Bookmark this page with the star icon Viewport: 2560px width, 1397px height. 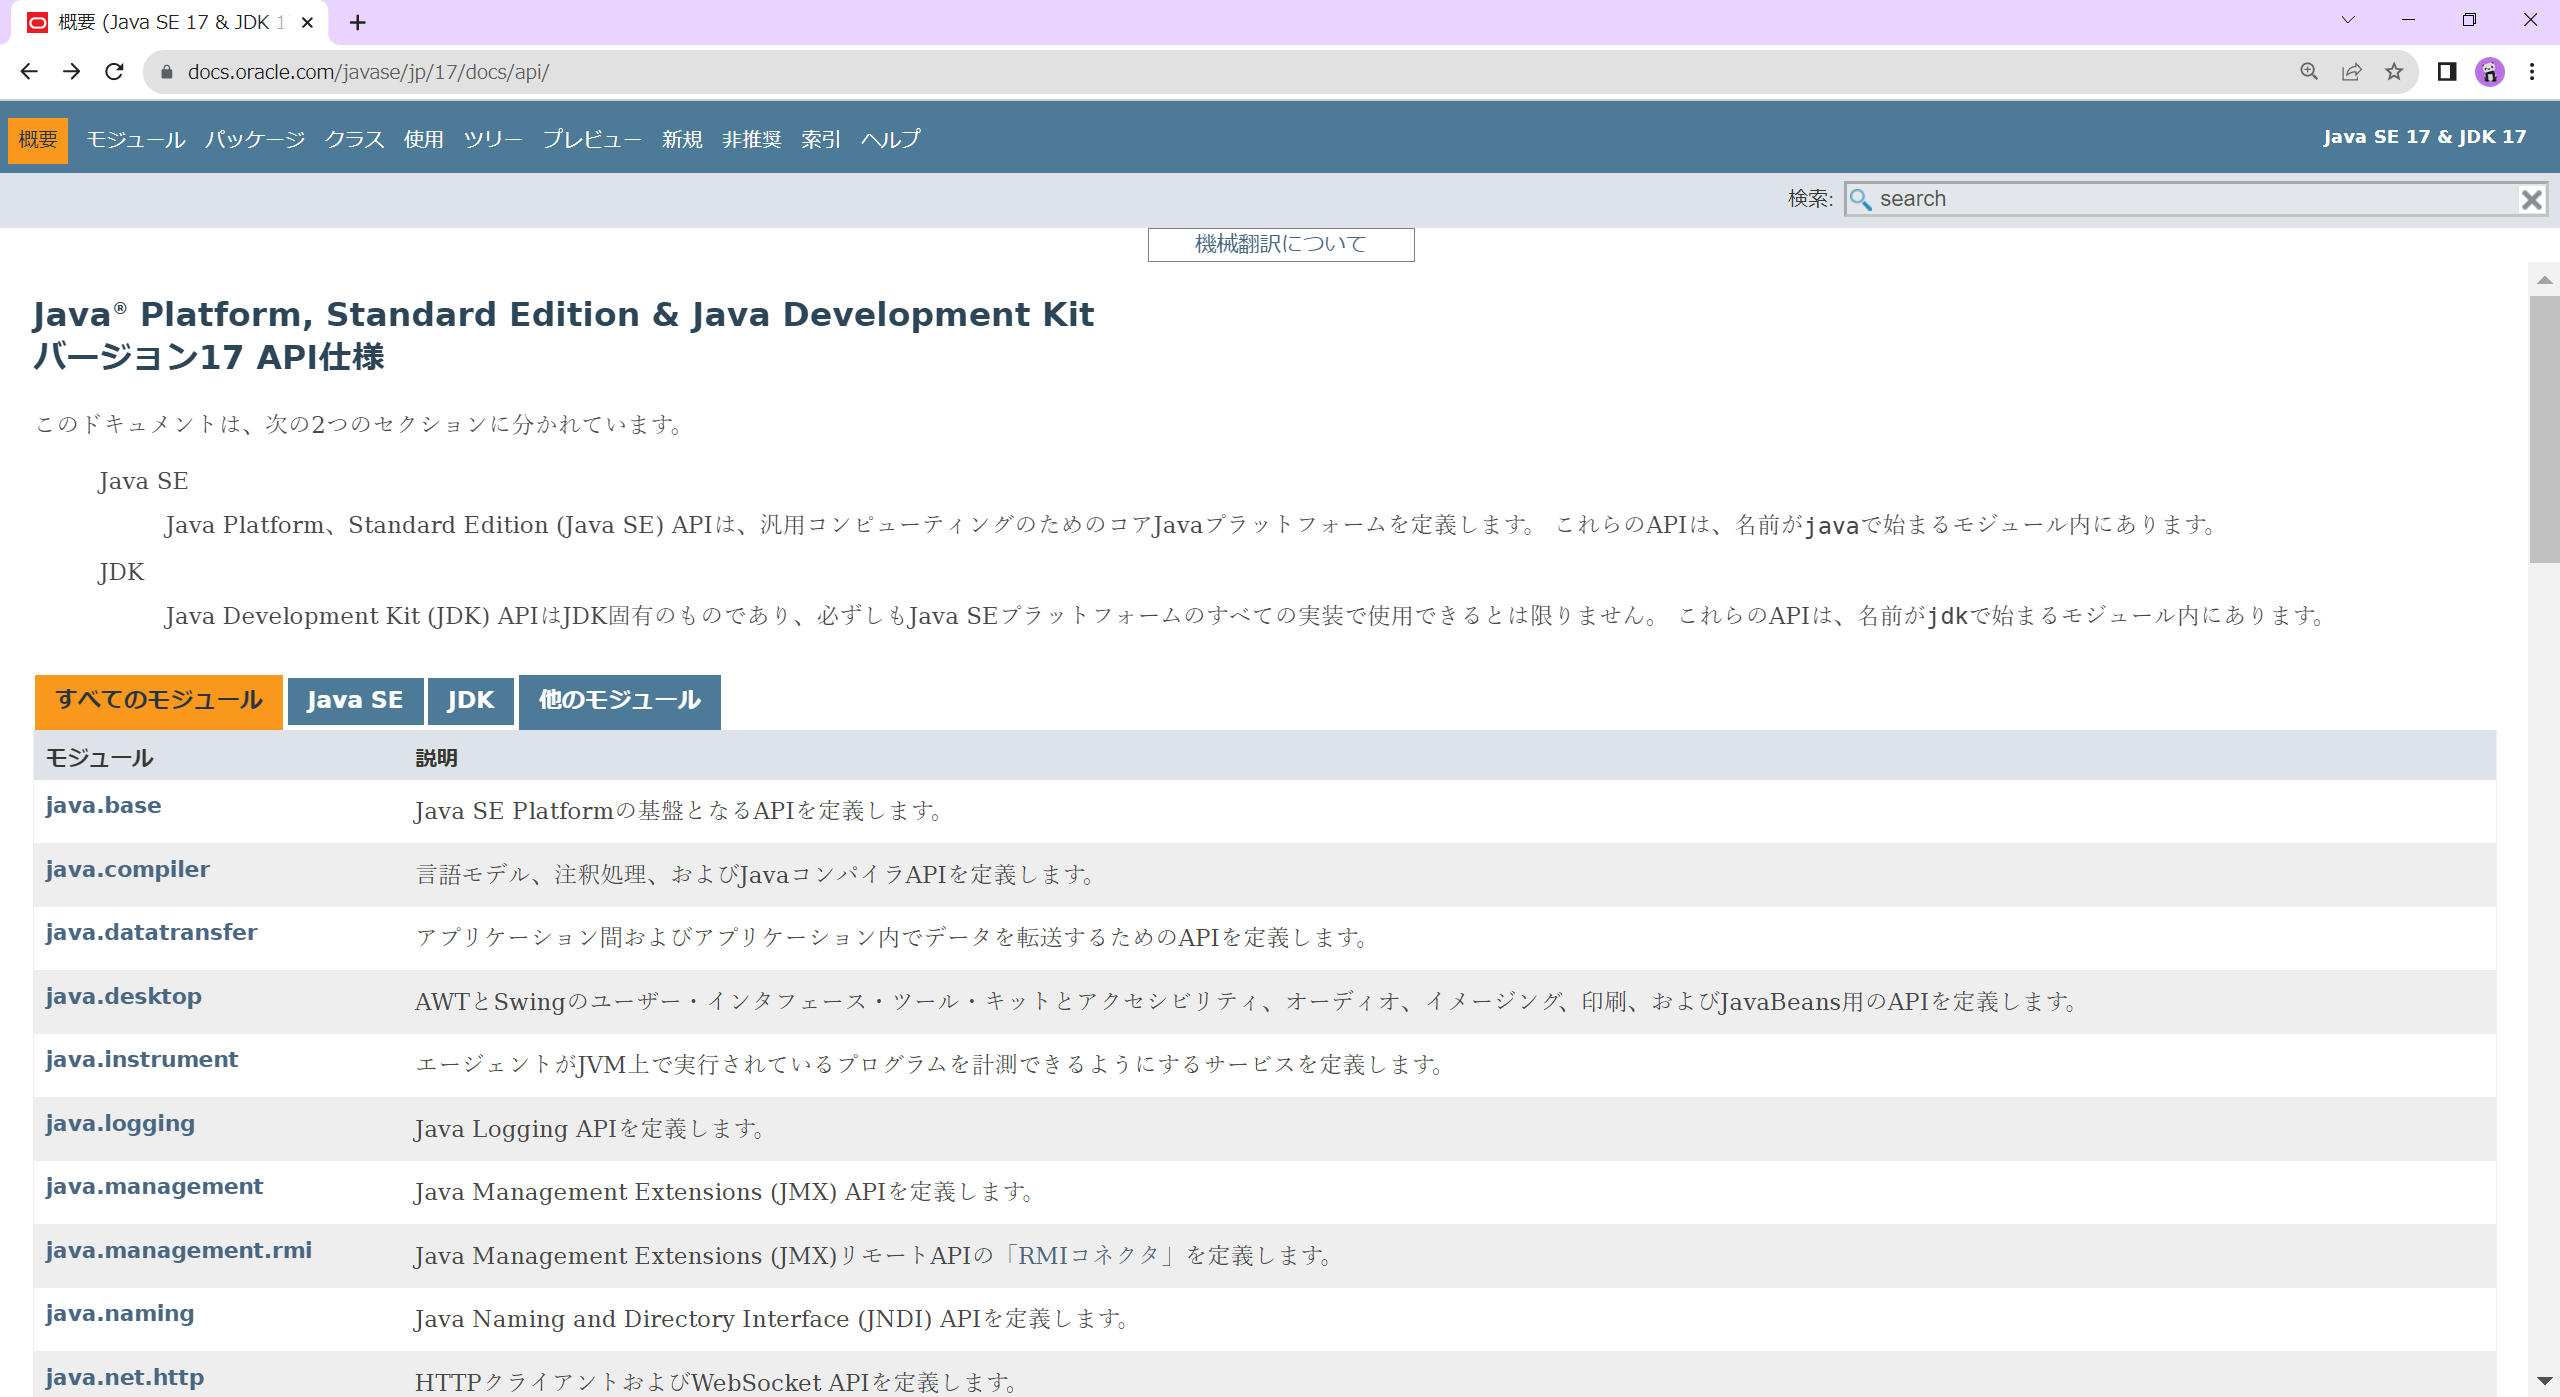point(2392,71)
